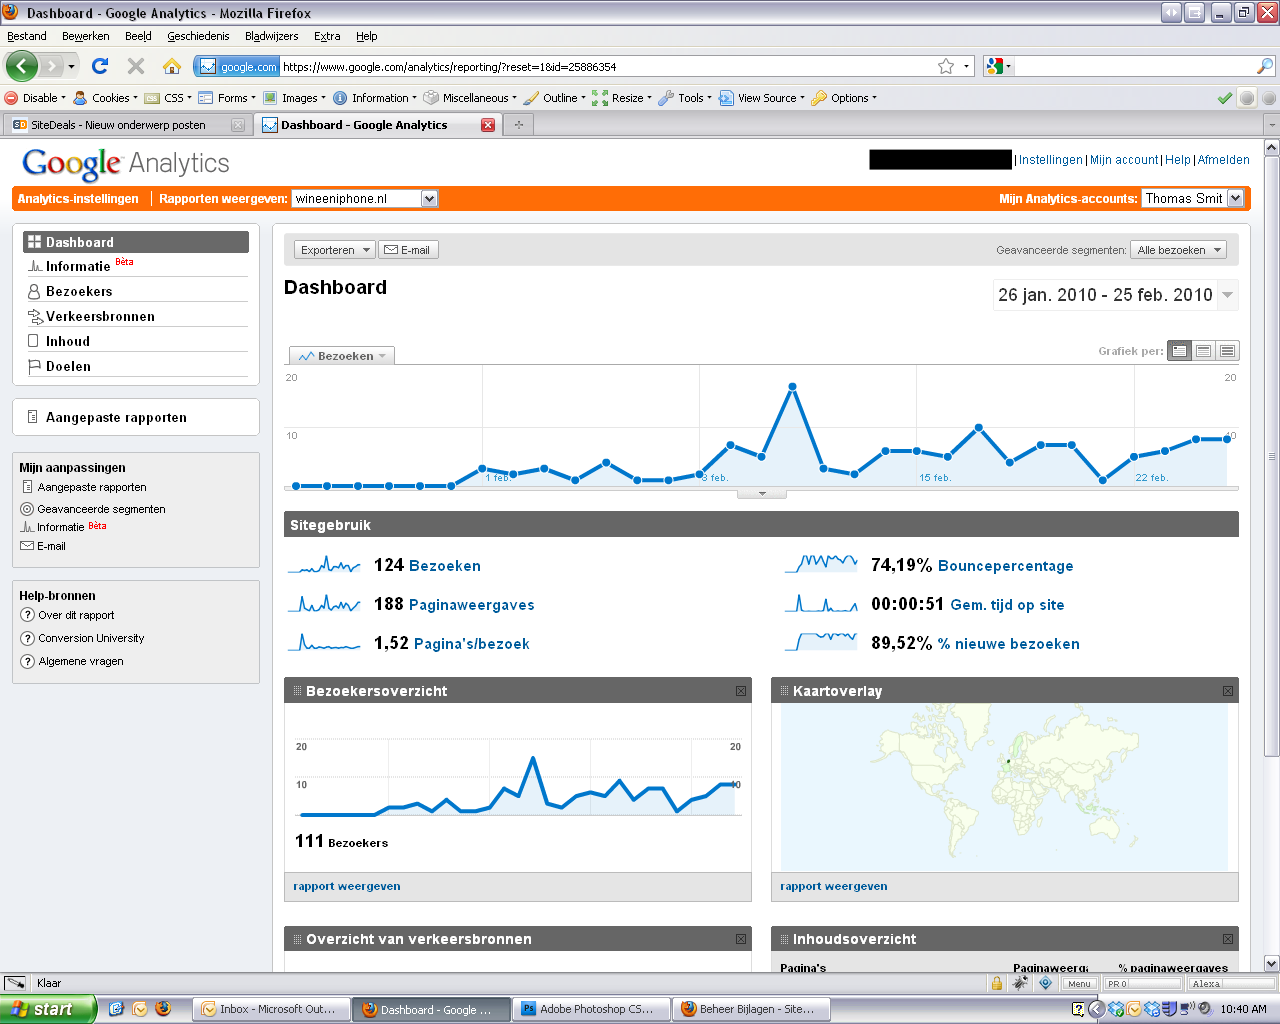Click the Afmelden link

[1224, 160]
